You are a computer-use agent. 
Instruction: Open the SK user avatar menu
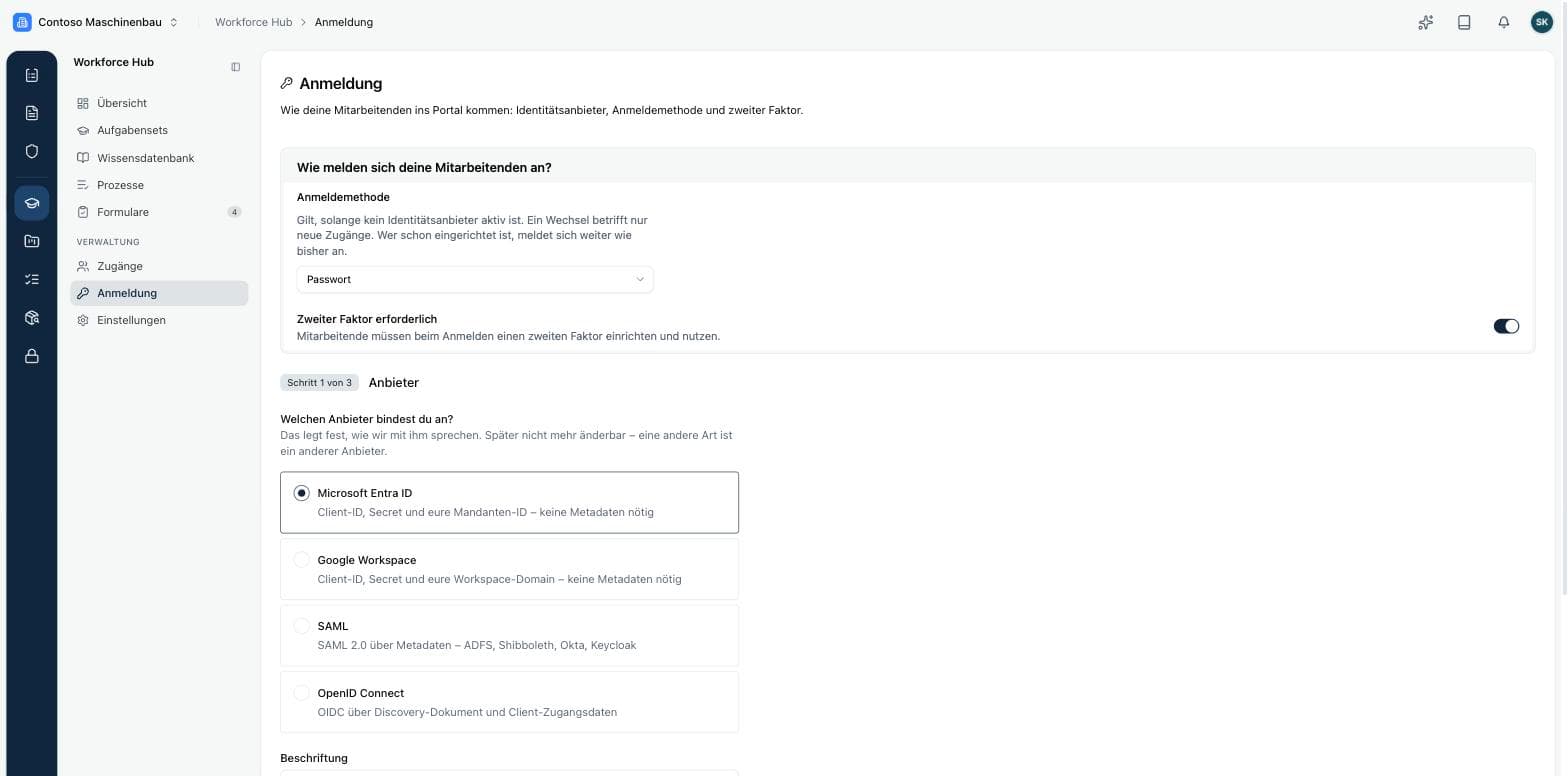[x=1542, y=22]
